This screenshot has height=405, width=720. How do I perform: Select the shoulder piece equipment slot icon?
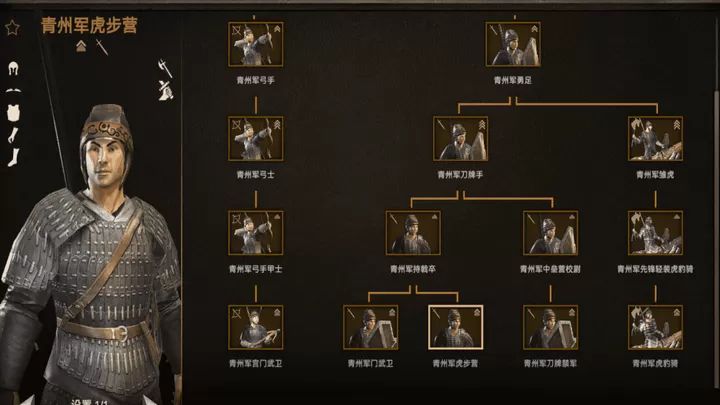point(13,91)
